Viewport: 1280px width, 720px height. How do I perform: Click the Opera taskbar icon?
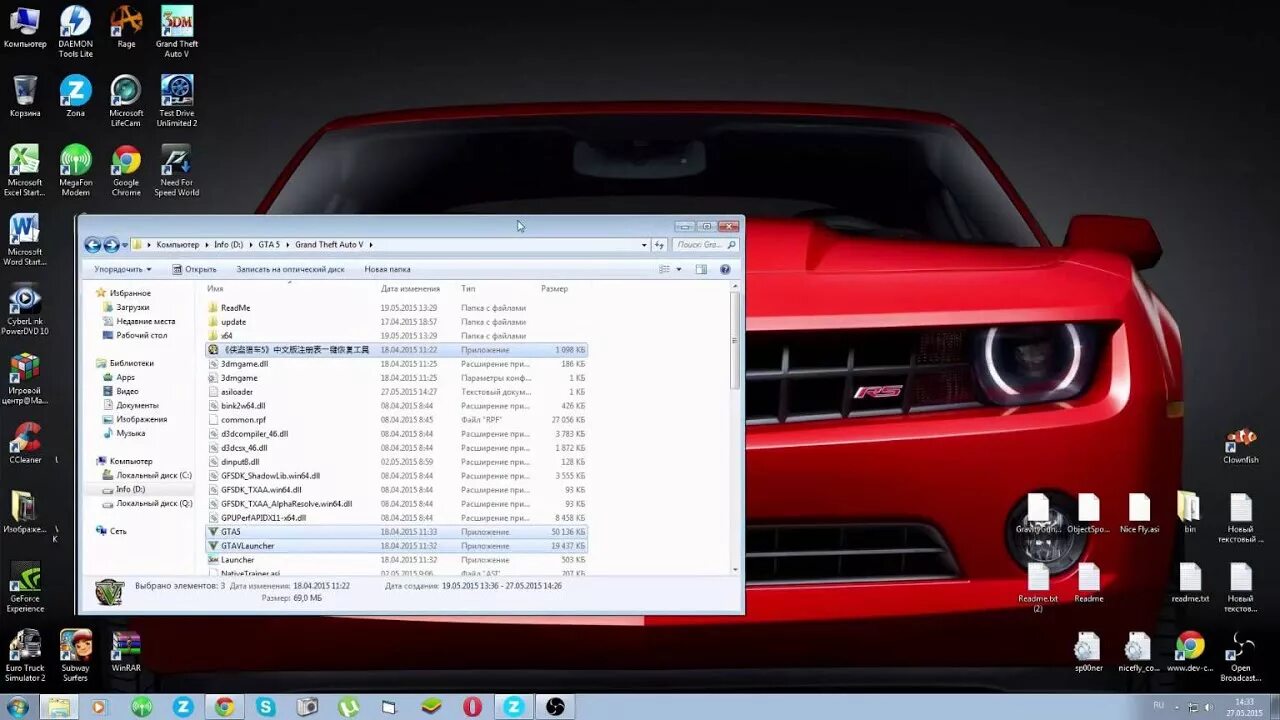[x=472, y=706]
